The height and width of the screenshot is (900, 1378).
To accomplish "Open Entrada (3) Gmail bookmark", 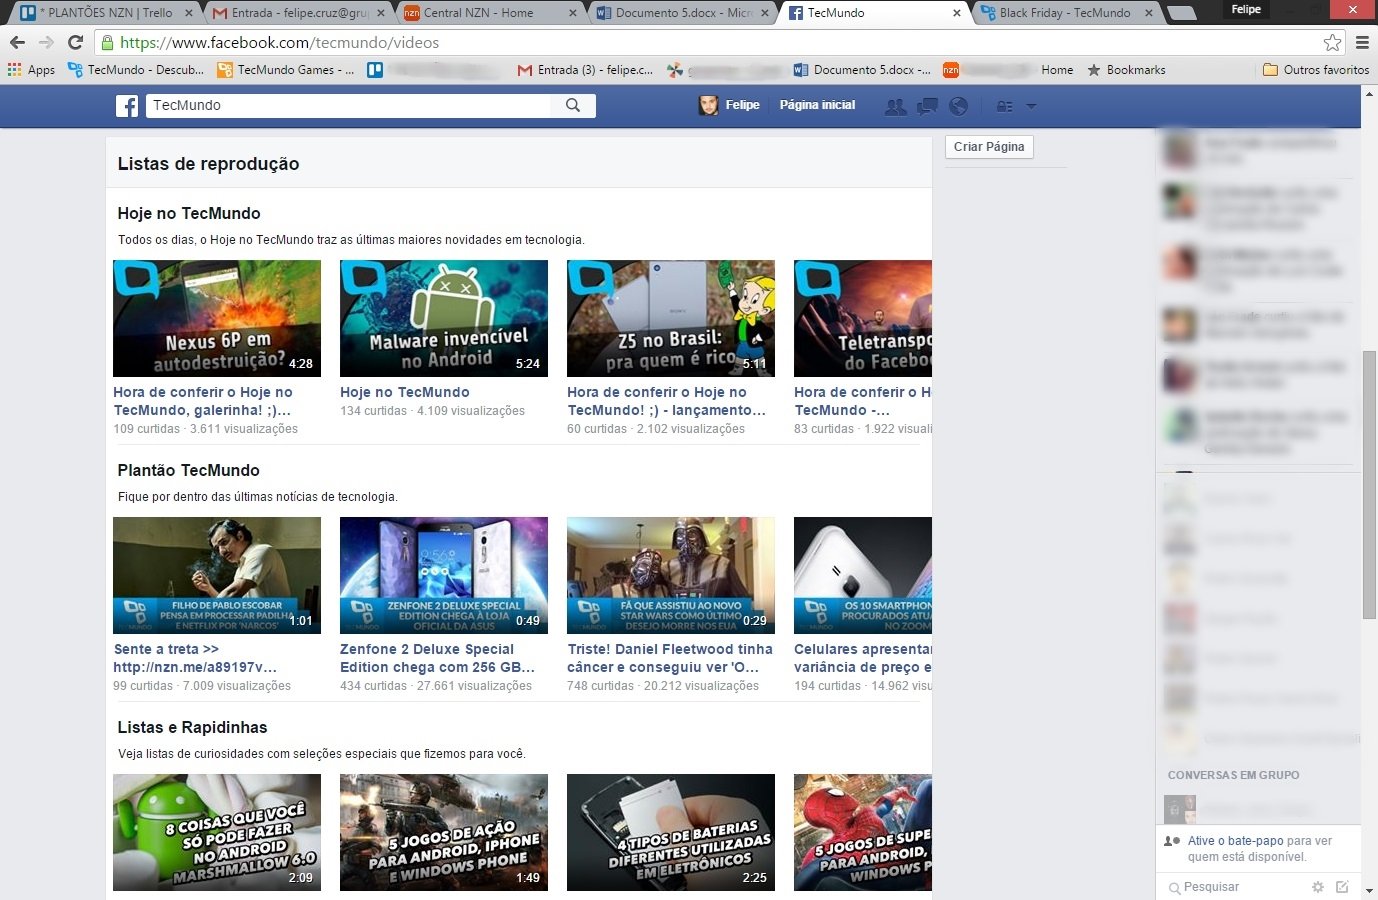I will tap(585, 70).
